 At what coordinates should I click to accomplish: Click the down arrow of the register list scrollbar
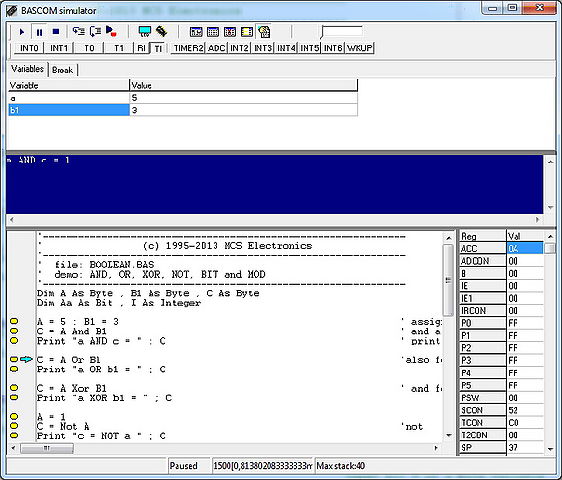coord(551,449)
